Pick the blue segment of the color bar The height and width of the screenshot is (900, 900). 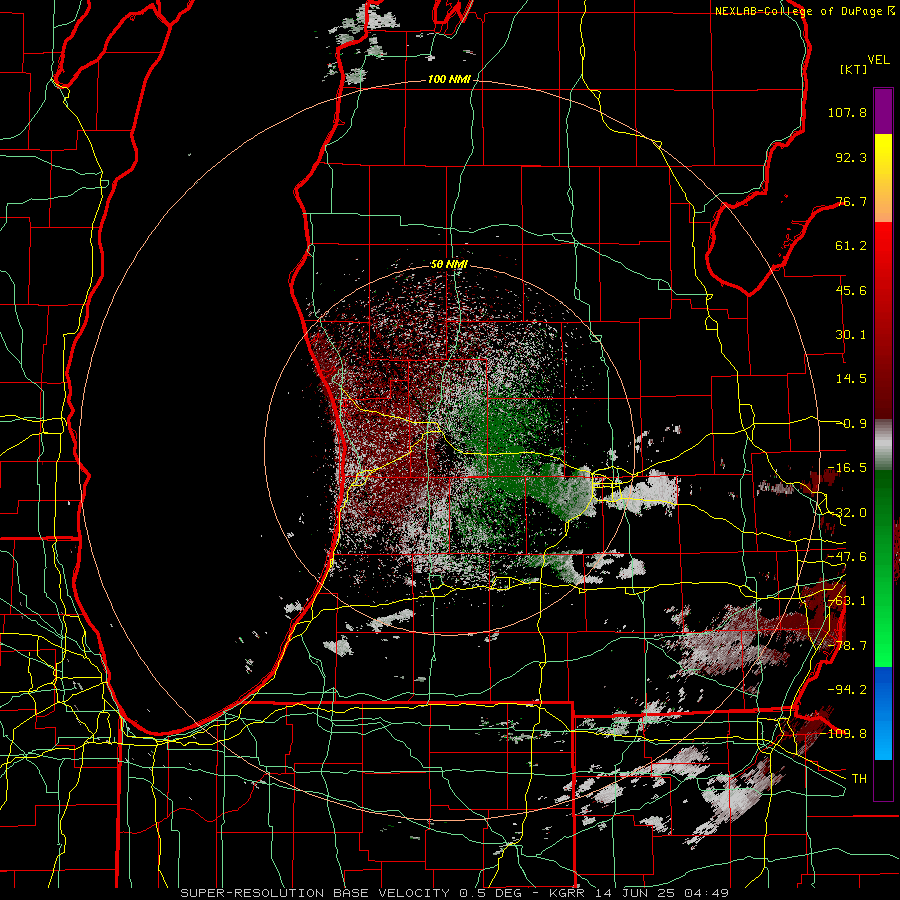(x=883, y=713)
